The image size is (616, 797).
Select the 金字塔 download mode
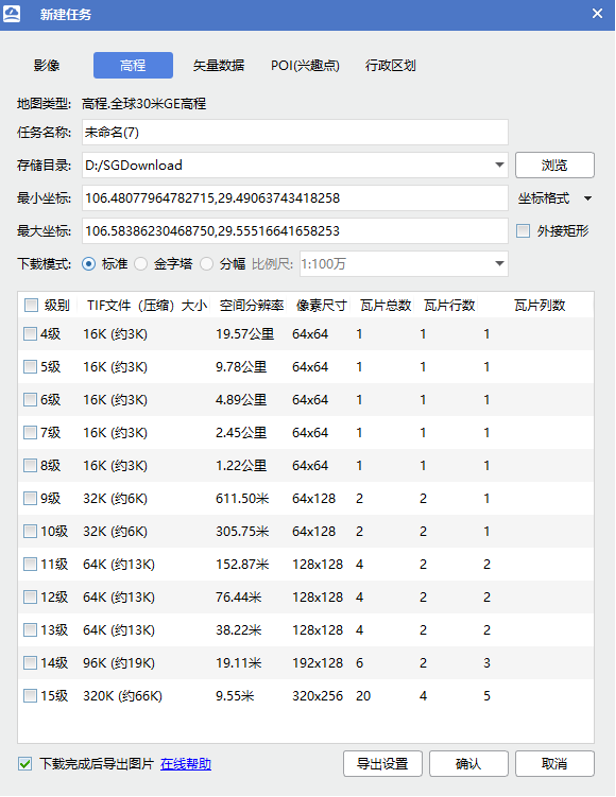coord(140,264)
